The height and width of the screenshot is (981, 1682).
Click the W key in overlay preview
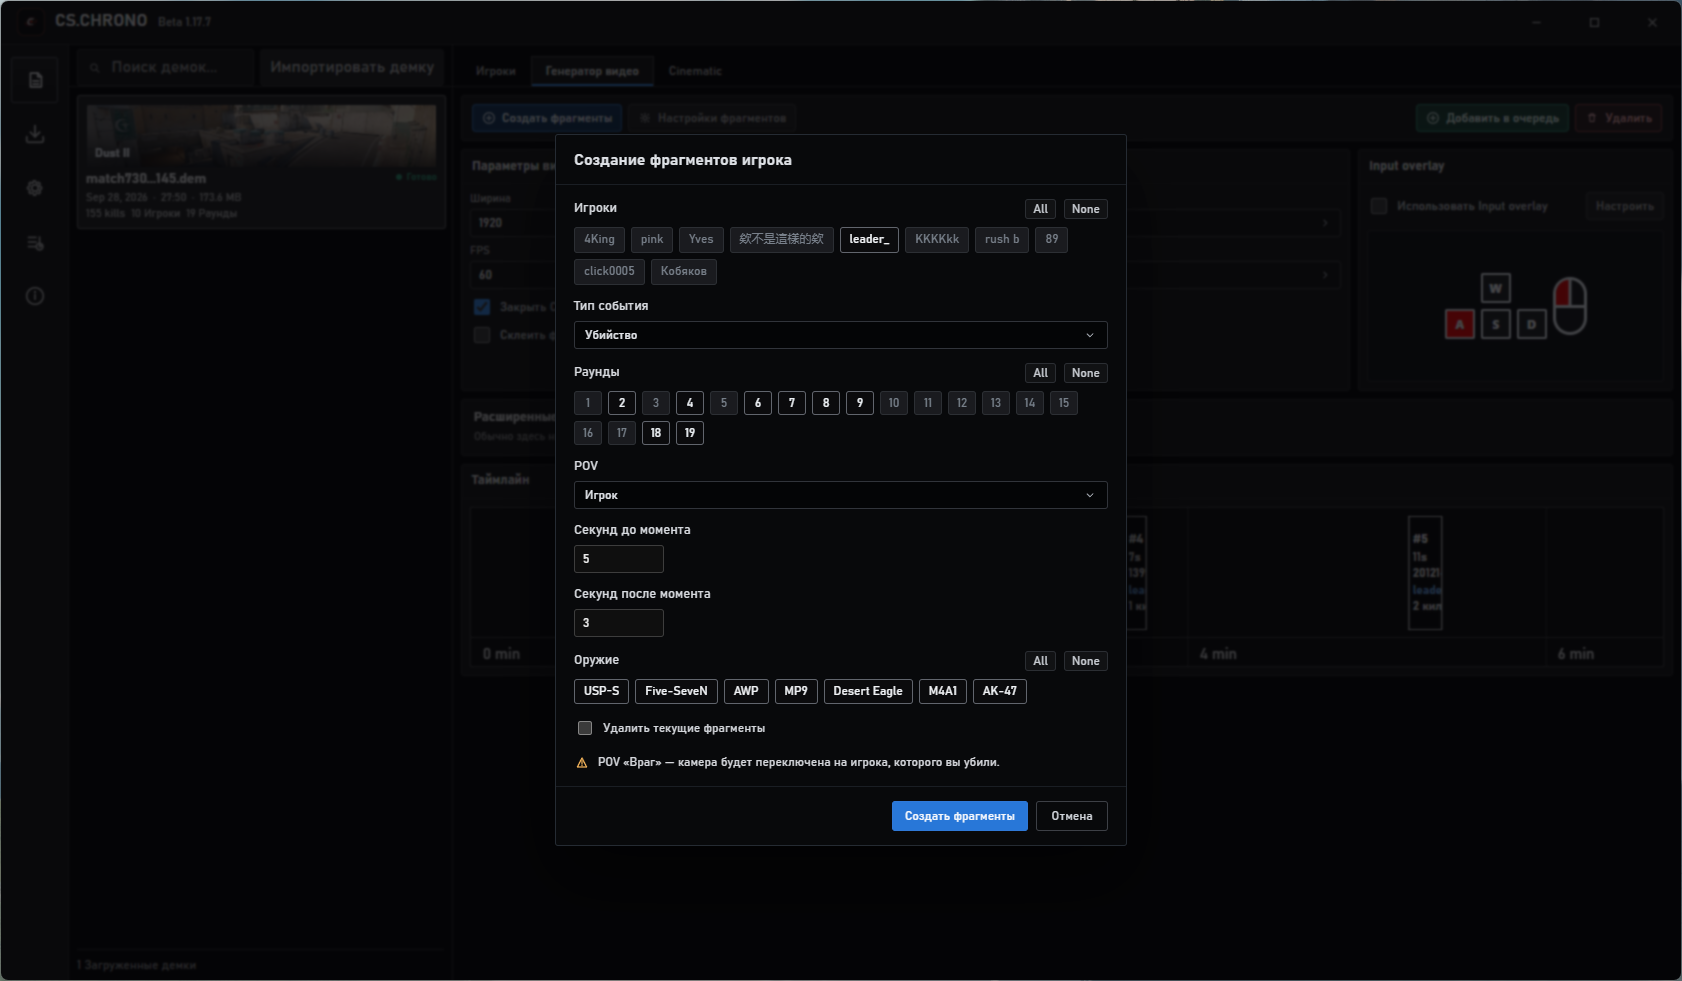click(1496, 288)
